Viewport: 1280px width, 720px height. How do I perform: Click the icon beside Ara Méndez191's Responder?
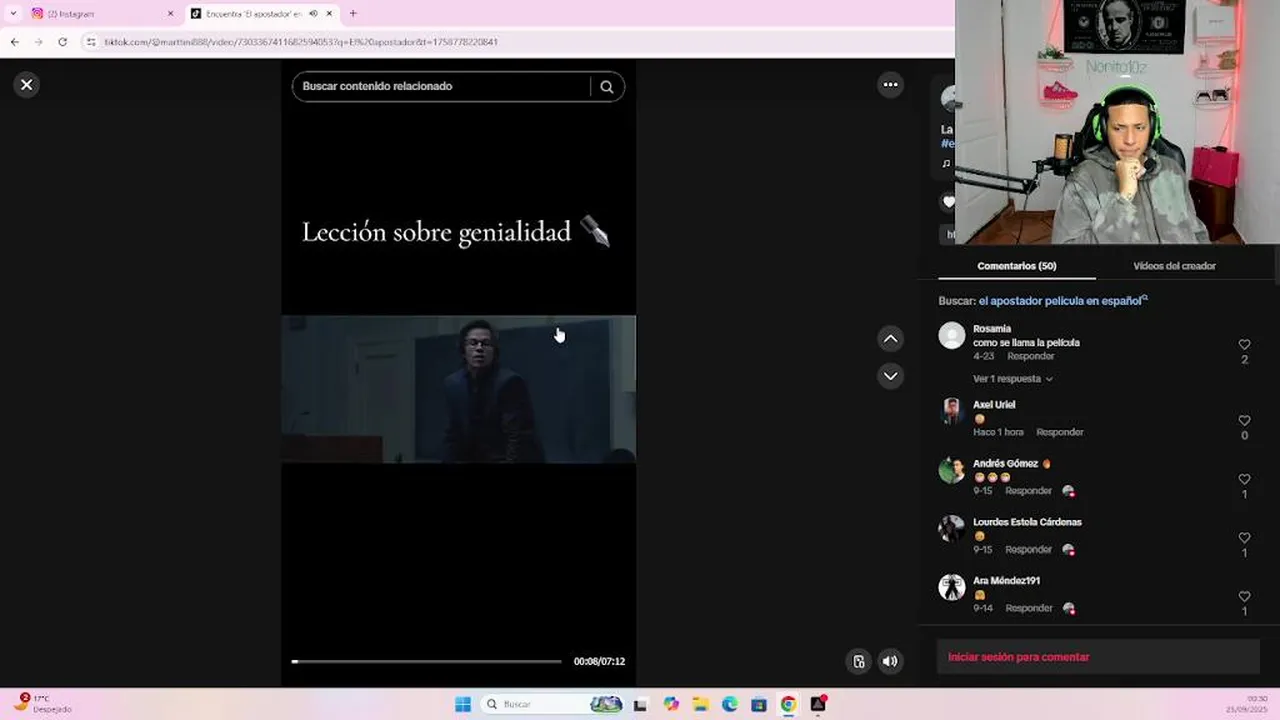[x=1068, y=608]
